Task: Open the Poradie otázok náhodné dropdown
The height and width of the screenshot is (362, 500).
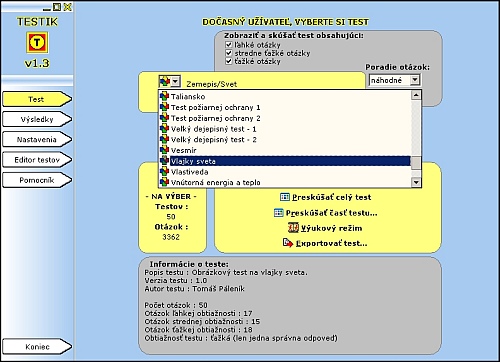Action: pos(414,80)
